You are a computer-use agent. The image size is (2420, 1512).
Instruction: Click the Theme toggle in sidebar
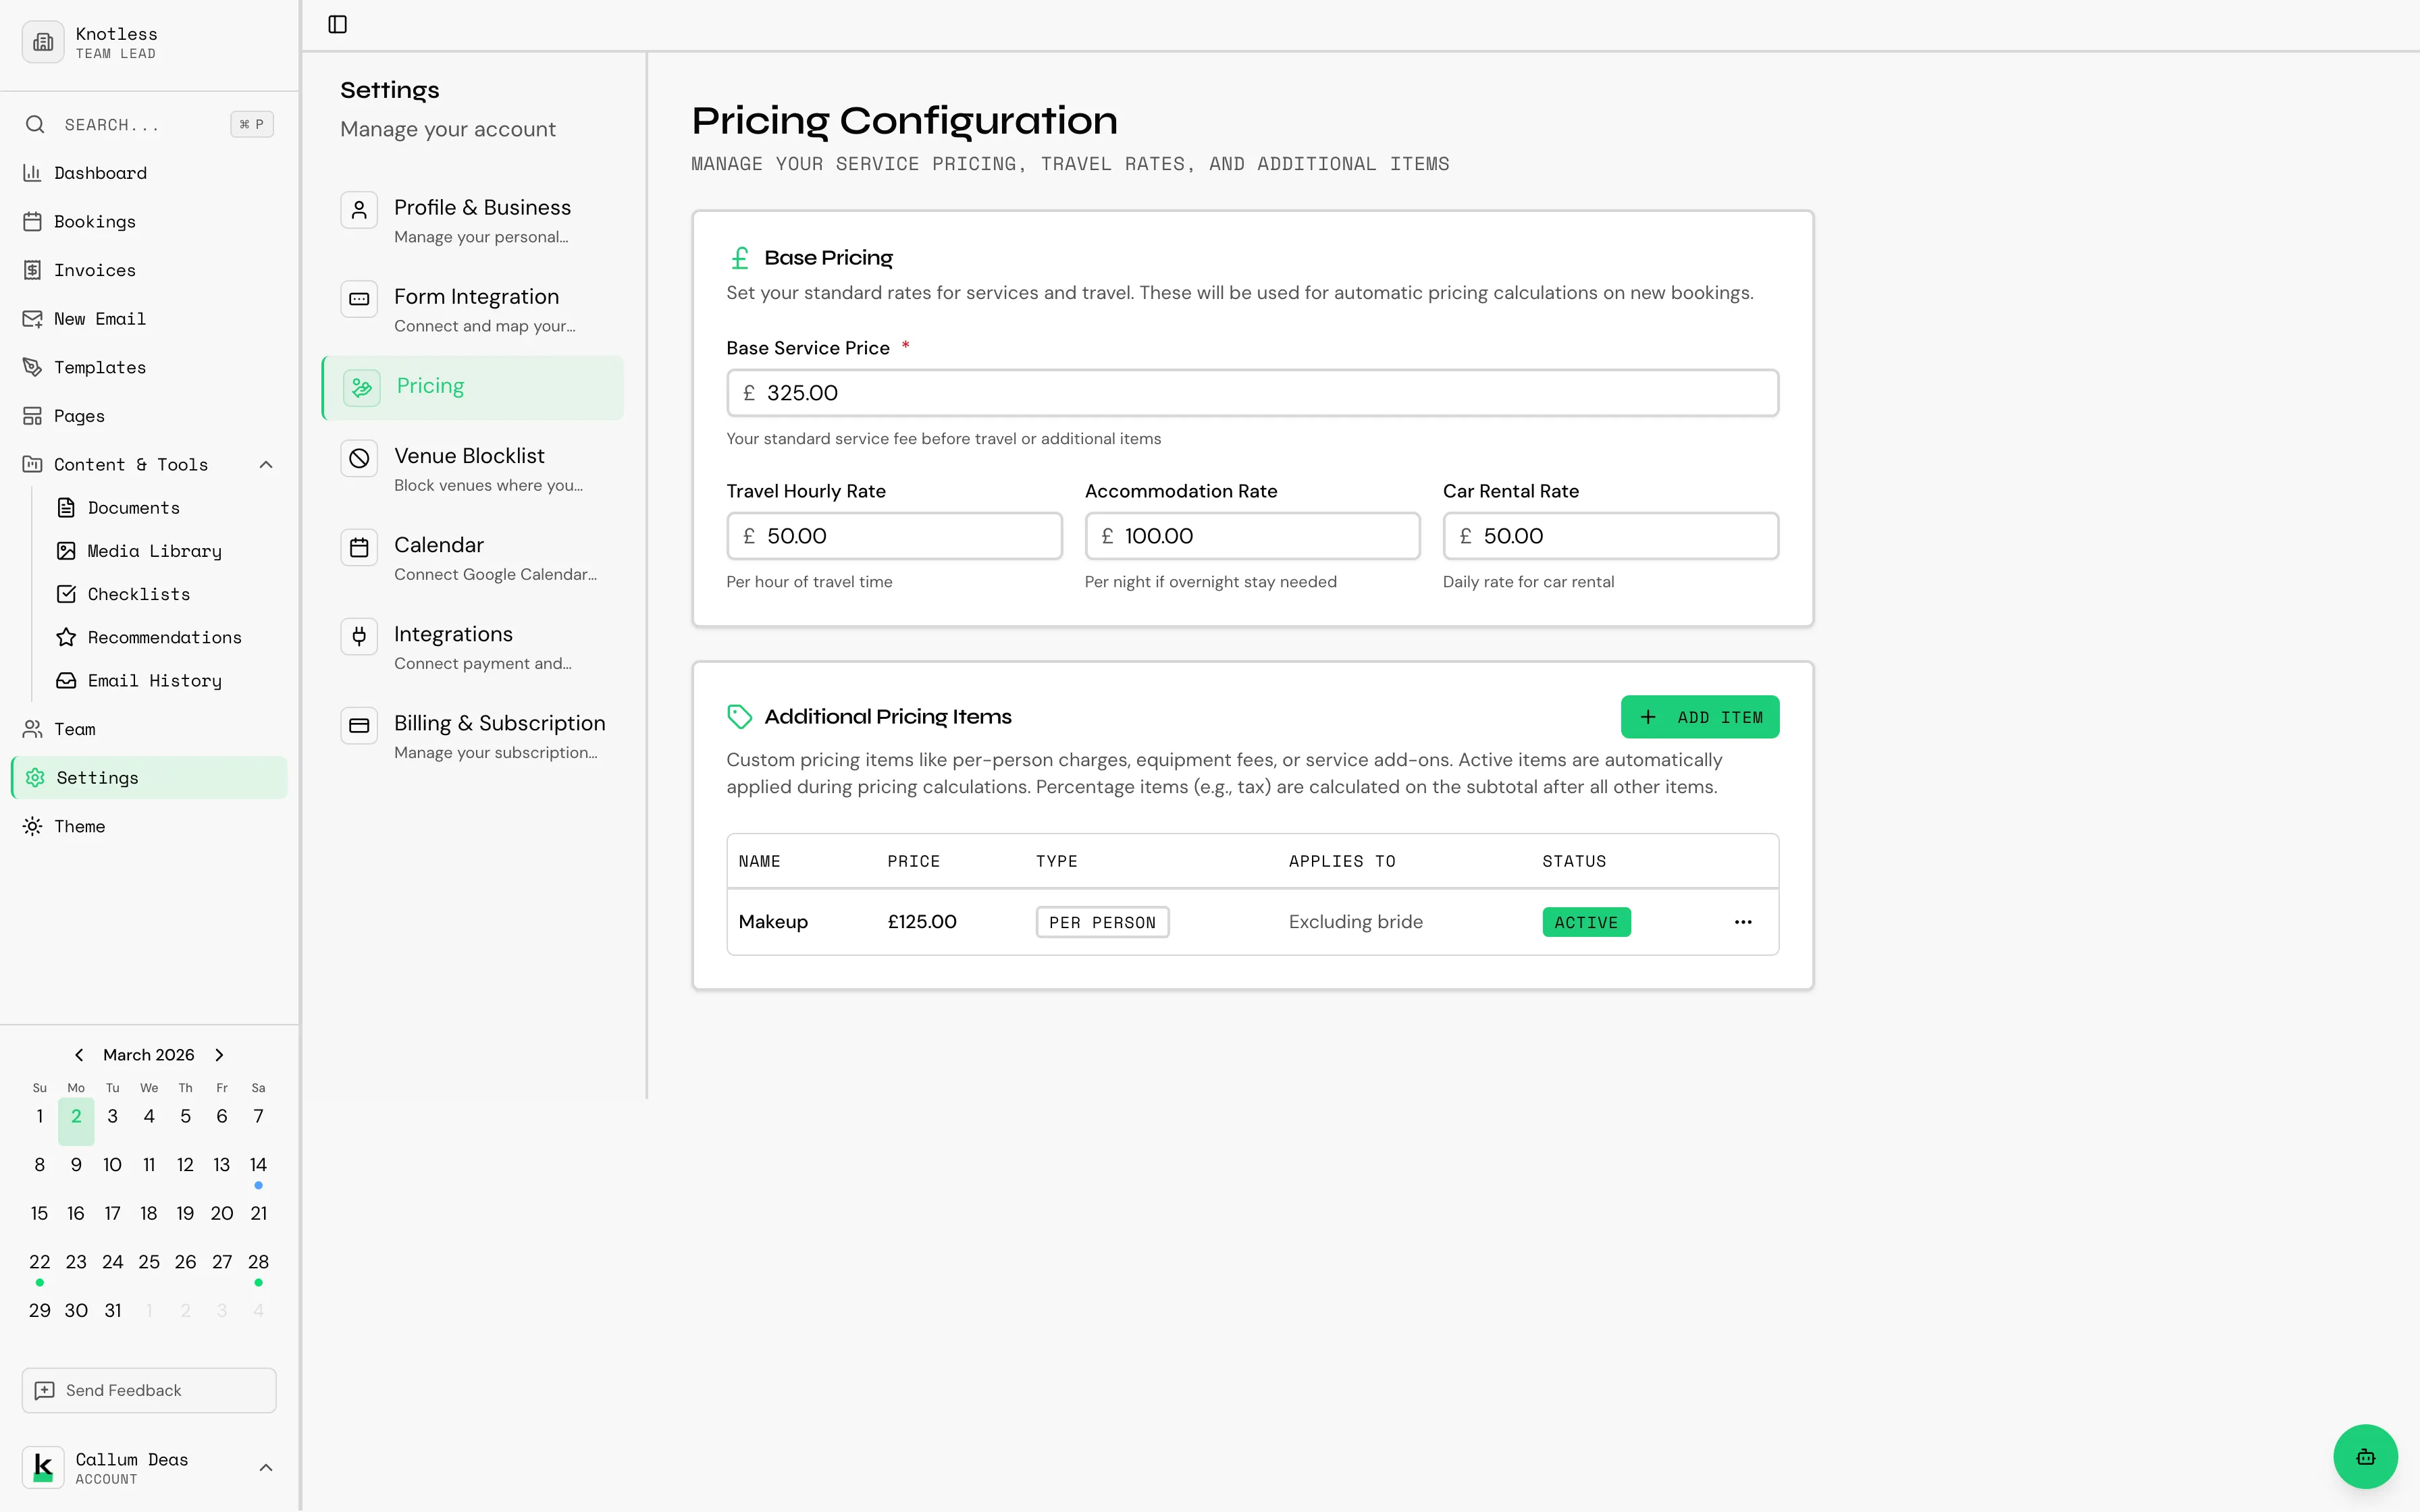coord(33,826)
